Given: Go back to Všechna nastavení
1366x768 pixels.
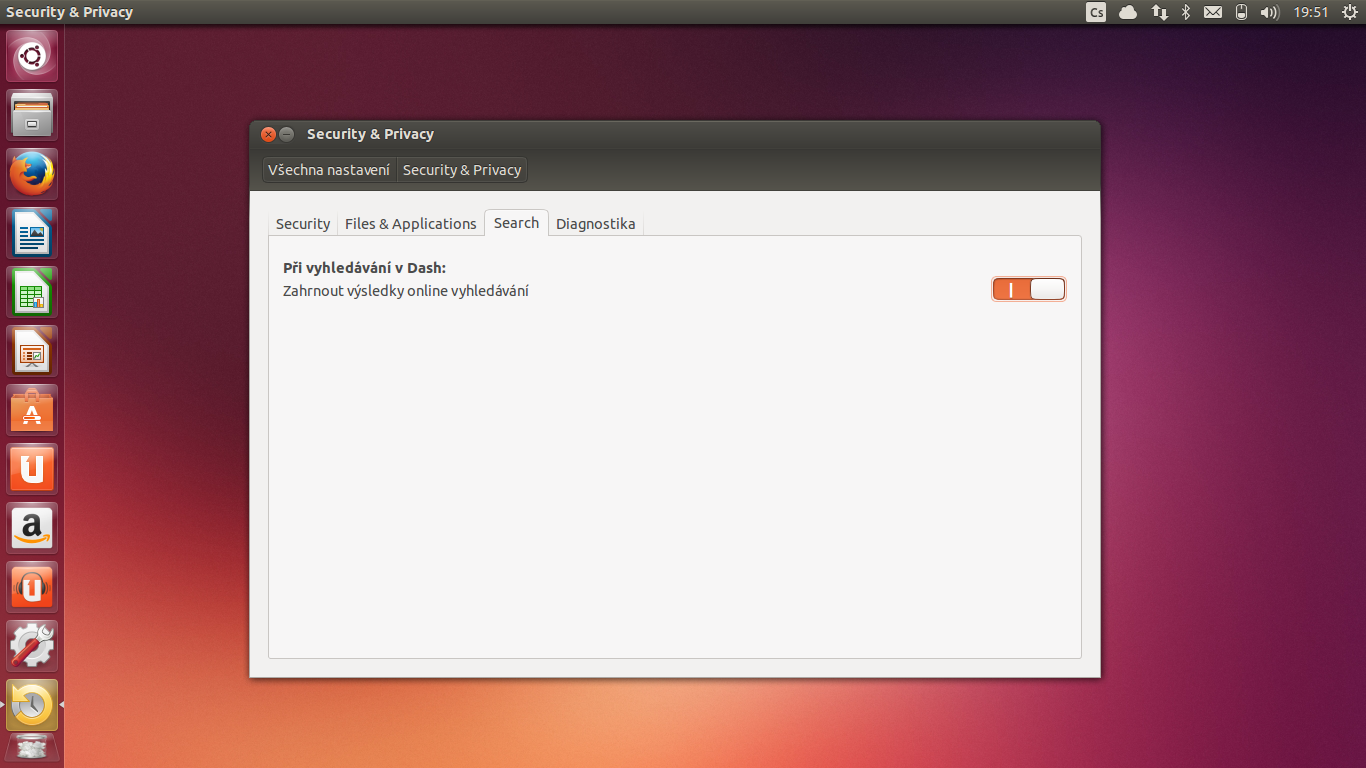Looking at the screenshot, I should point(329,169).
